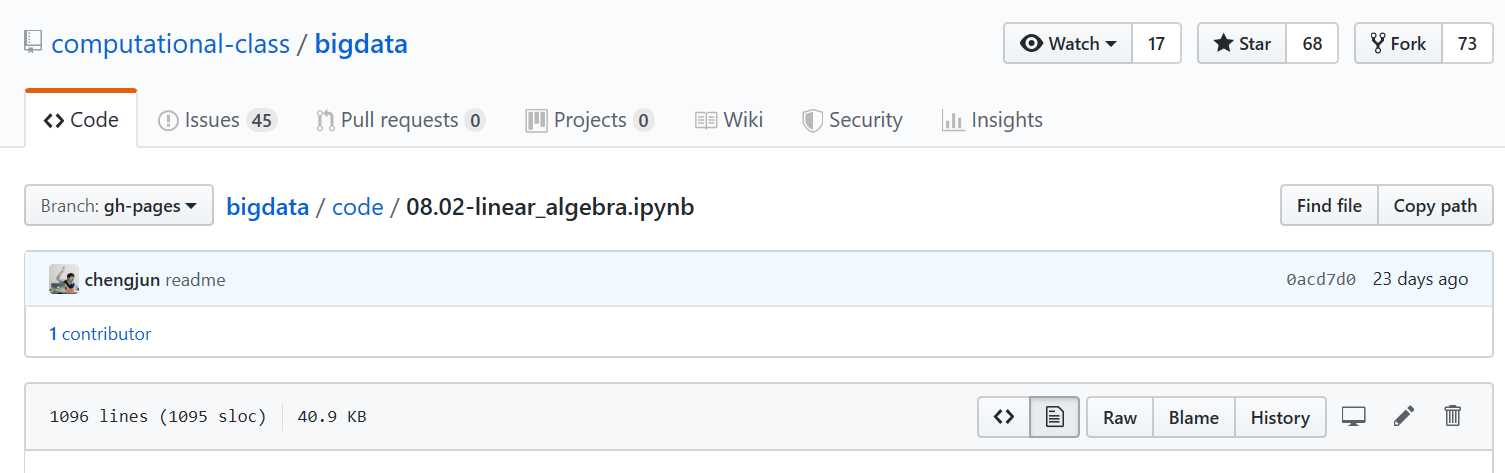
Task: Show rendered blob document icon
Action: [1055, 417]
